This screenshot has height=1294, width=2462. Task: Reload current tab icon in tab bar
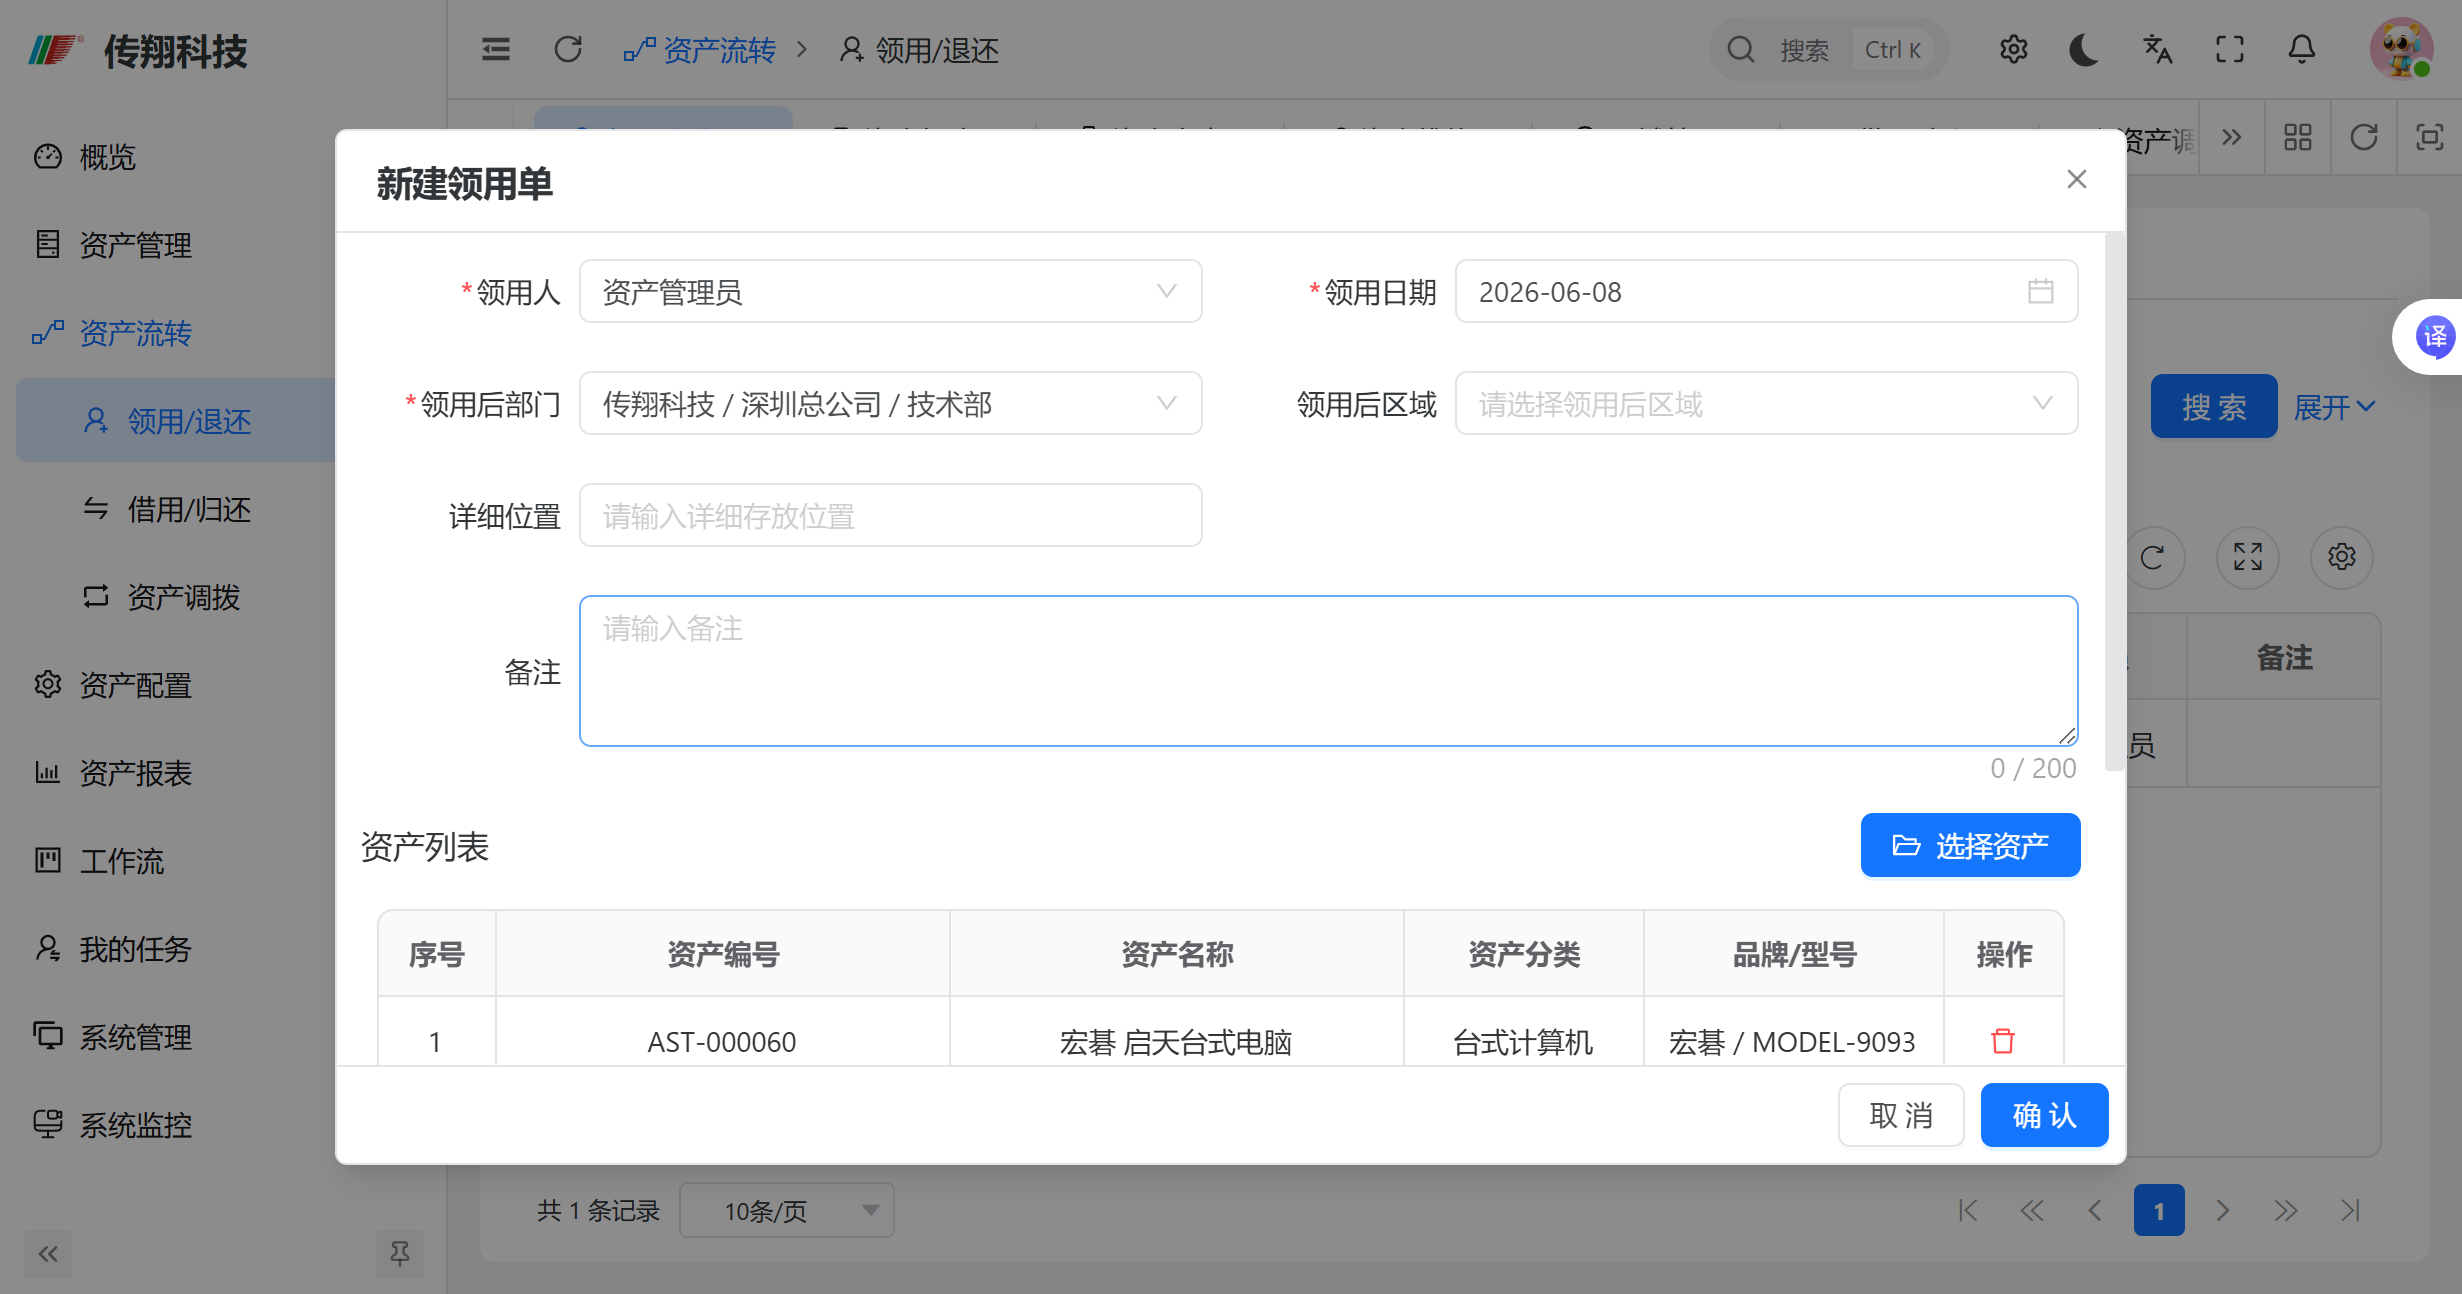[2364, 137]
